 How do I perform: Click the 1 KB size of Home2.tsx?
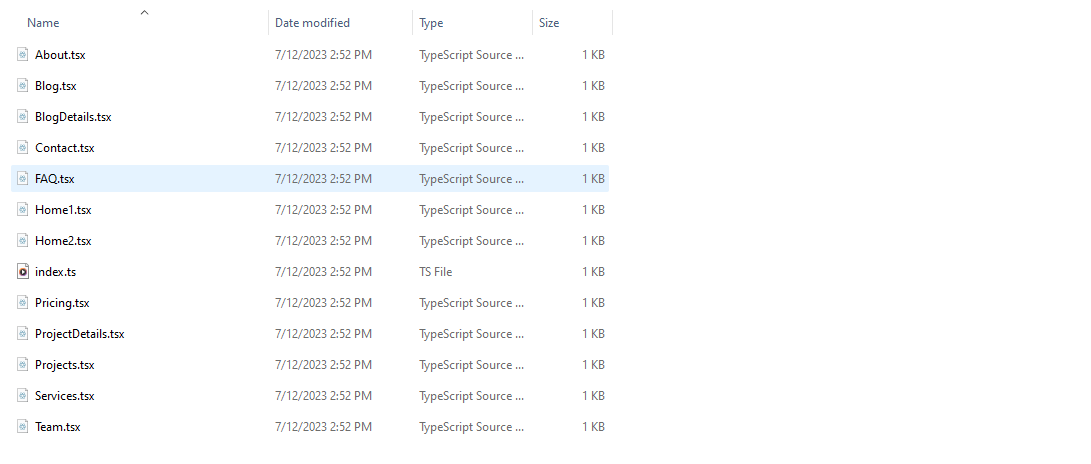pos(594,241)
